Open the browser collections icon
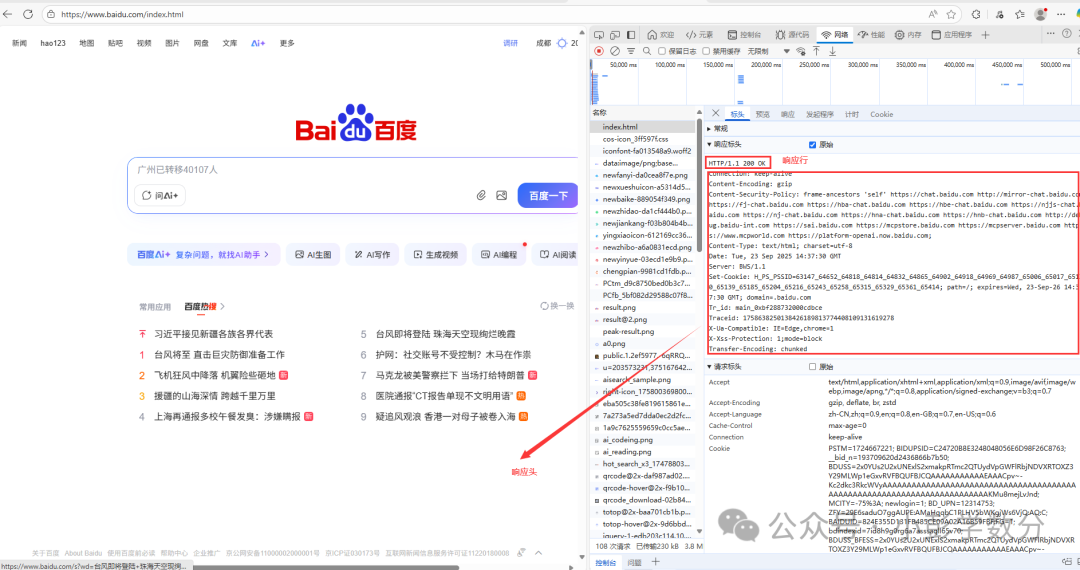The height and width of the screenshot is (570, 1080). click(1020, 14)
